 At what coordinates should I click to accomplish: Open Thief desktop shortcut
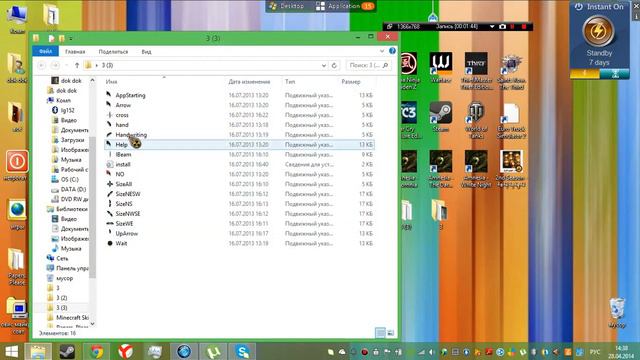click(476, 70)
